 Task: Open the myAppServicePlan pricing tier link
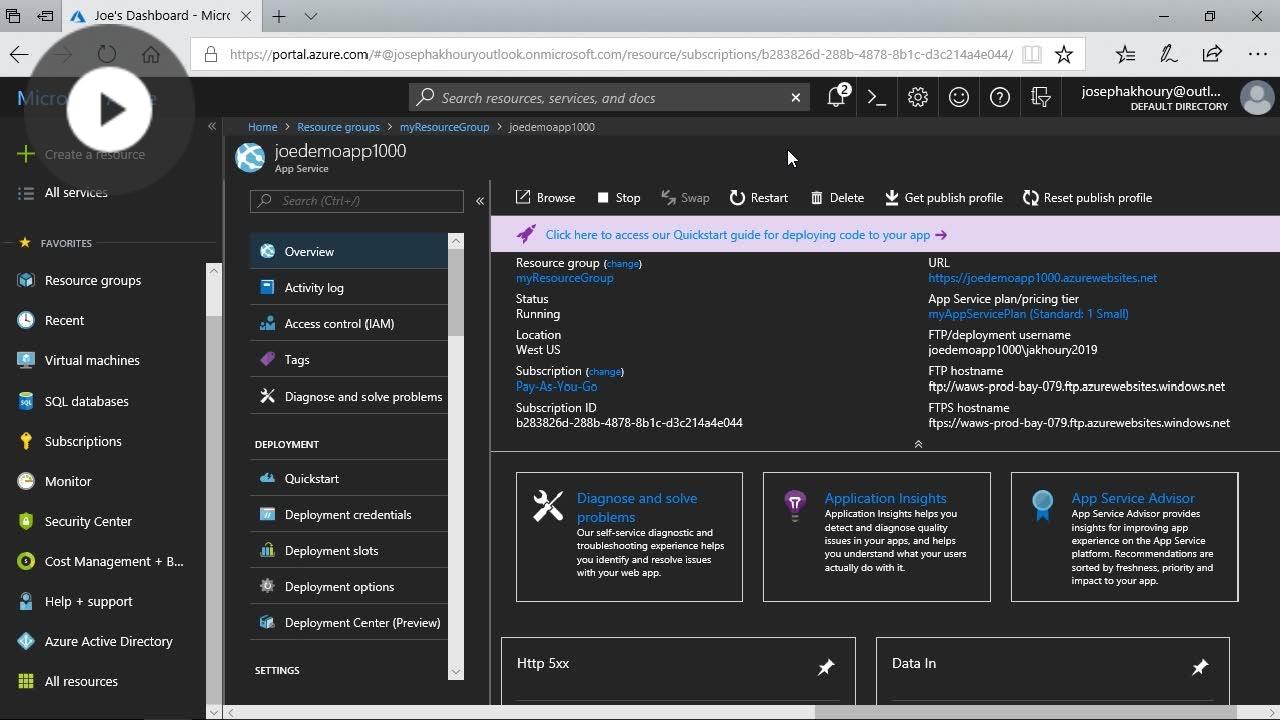[1028, 314]
